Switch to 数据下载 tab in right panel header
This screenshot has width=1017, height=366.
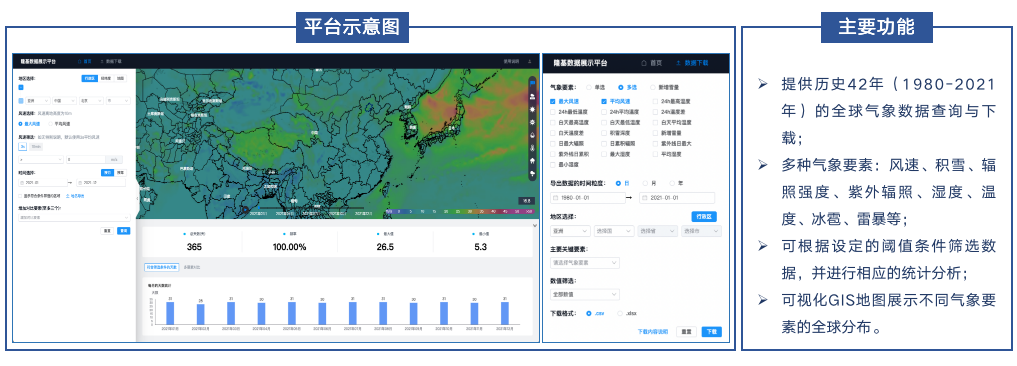693,63
